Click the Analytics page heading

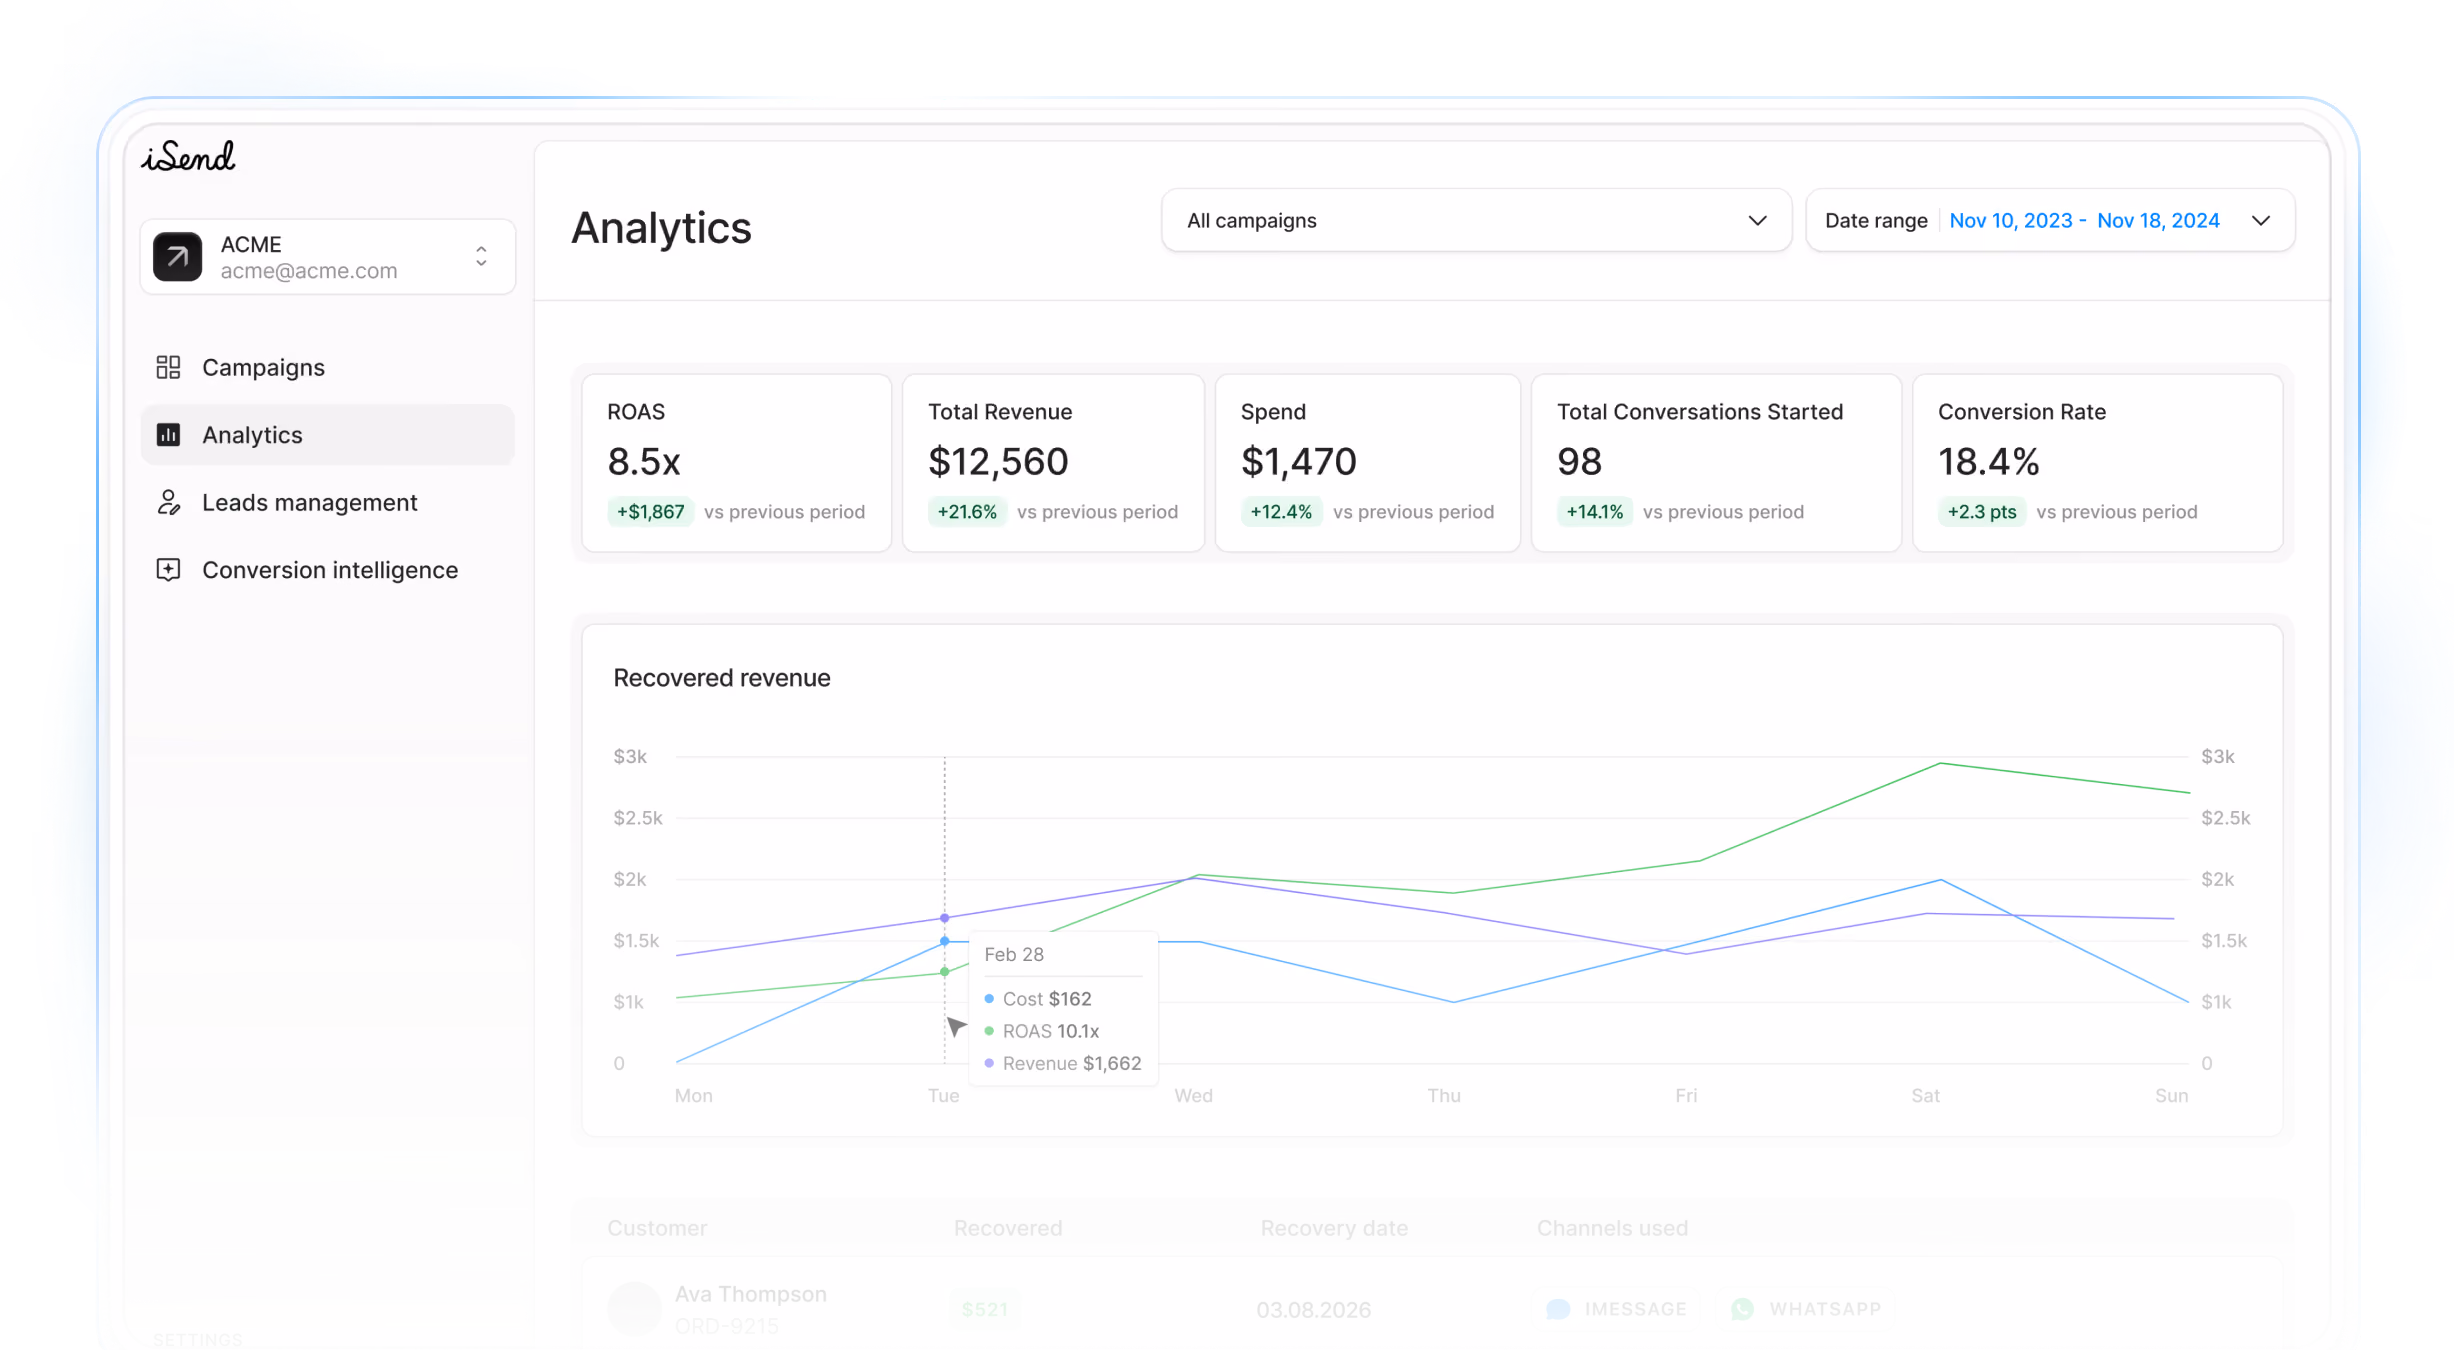tap(661, 228)
